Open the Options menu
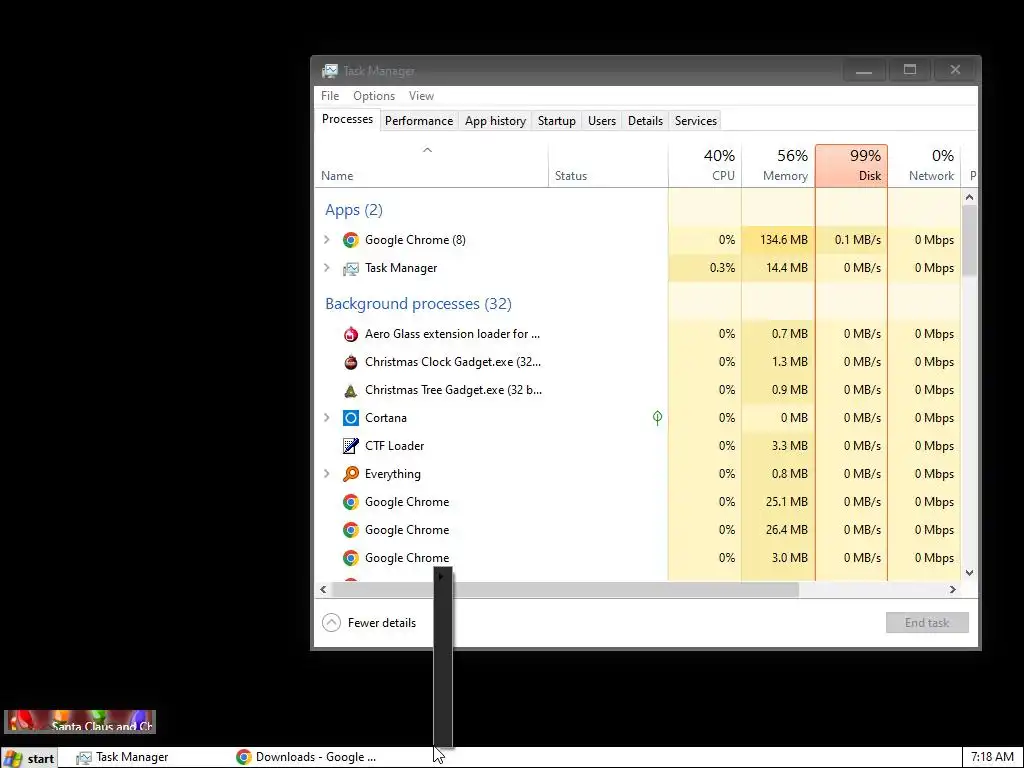 point(374,96)
